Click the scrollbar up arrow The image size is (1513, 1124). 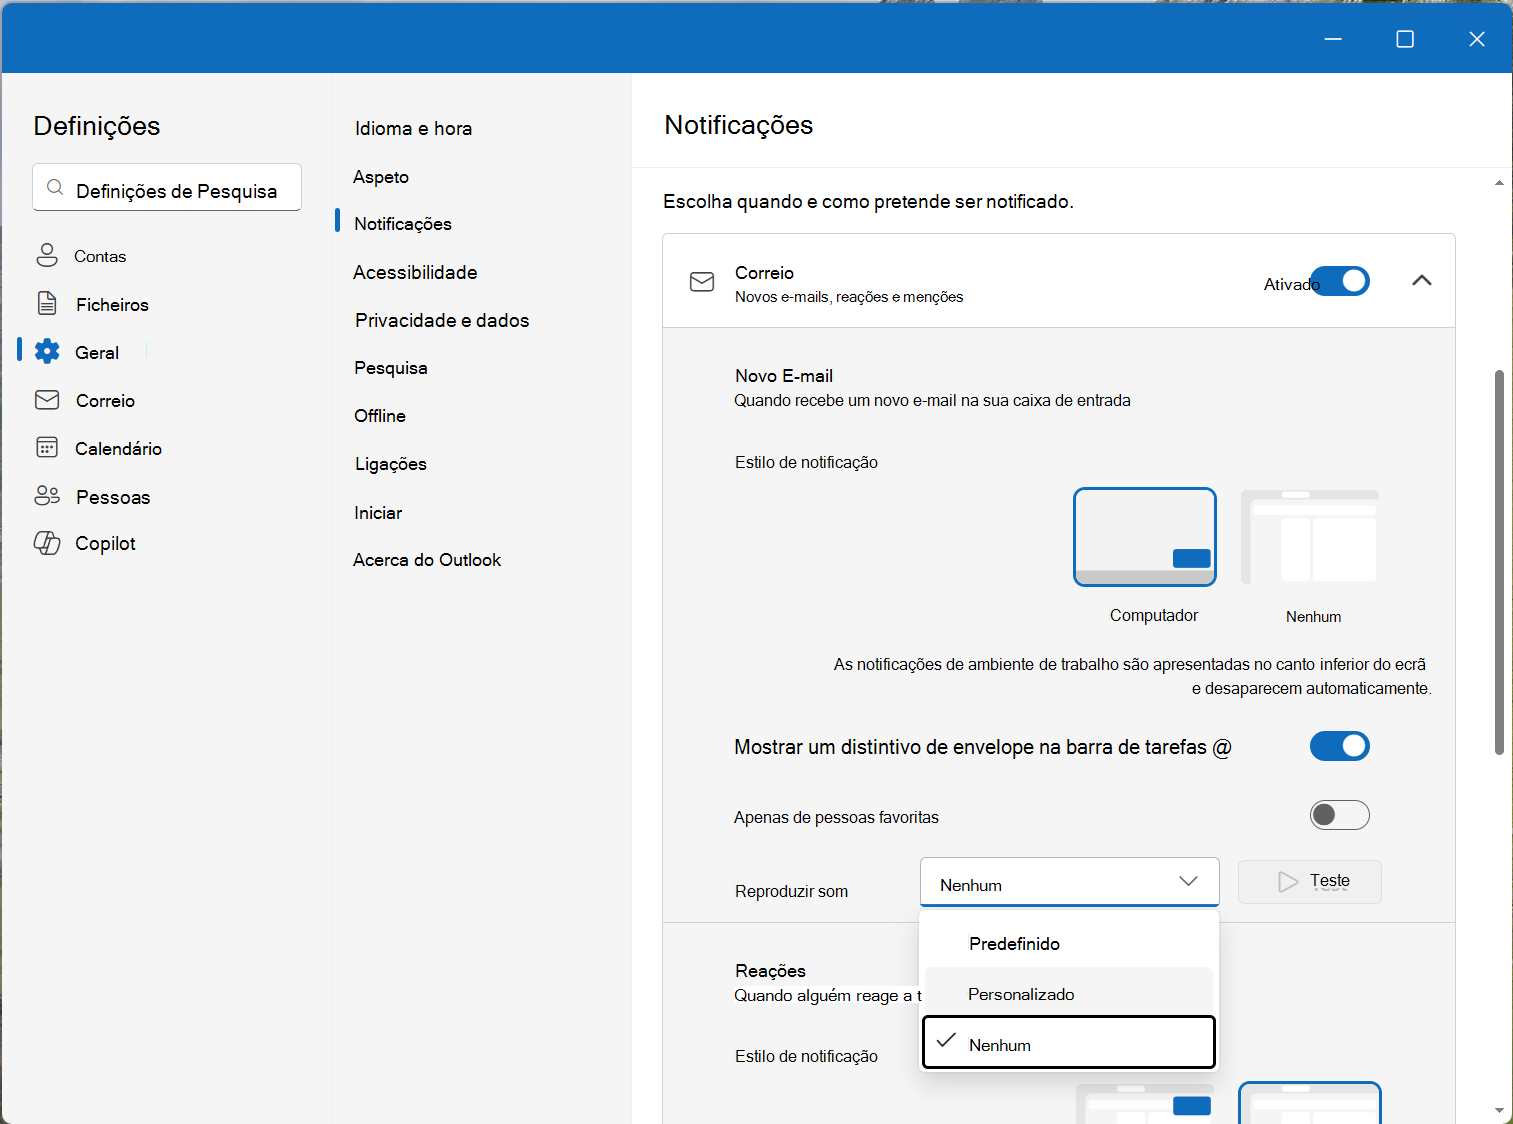(1499, 183)
